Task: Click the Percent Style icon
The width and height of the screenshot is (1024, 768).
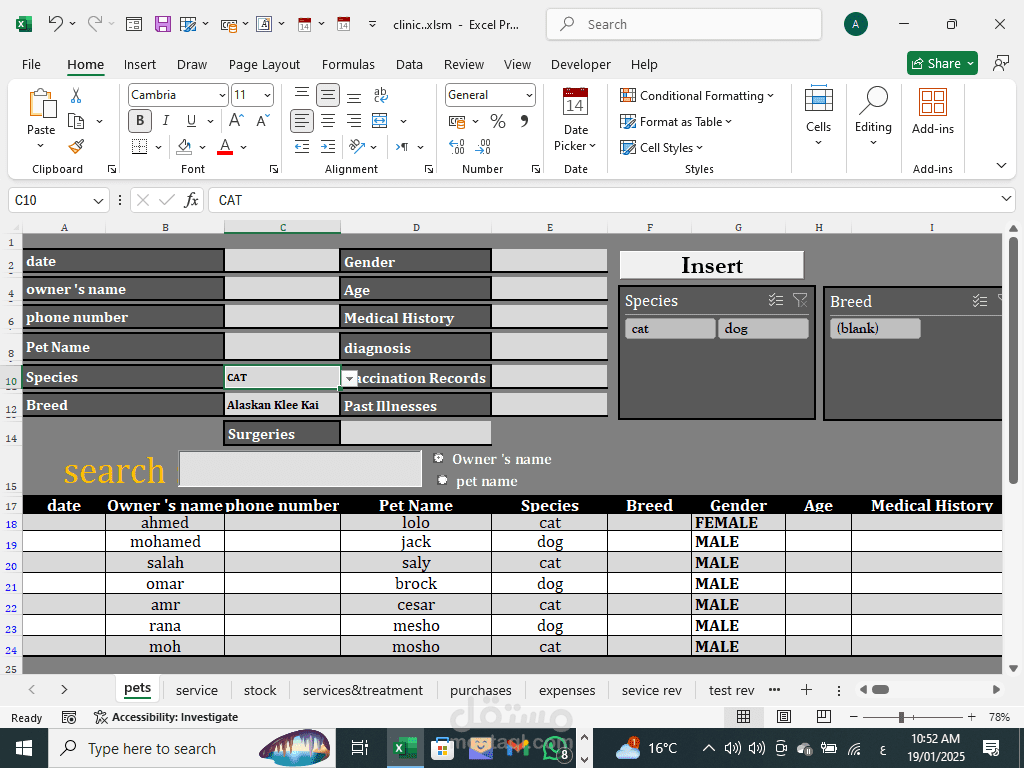Action: pos(498,121)
